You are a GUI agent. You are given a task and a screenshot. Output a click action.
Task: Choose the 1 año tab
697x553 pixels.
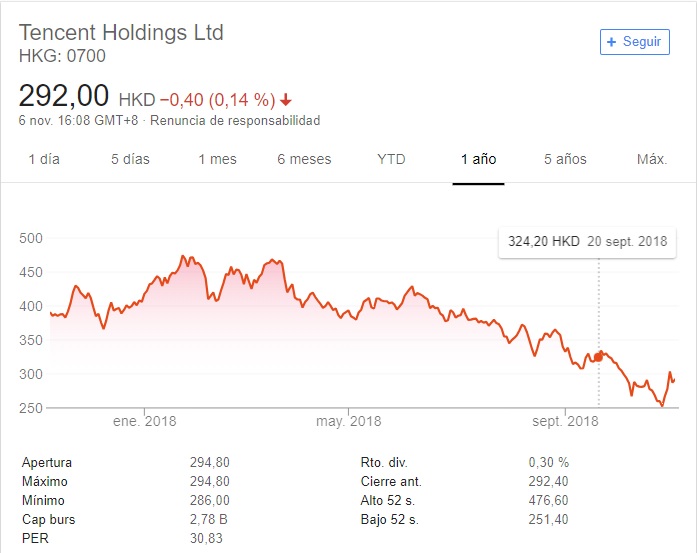click(478, 159)
